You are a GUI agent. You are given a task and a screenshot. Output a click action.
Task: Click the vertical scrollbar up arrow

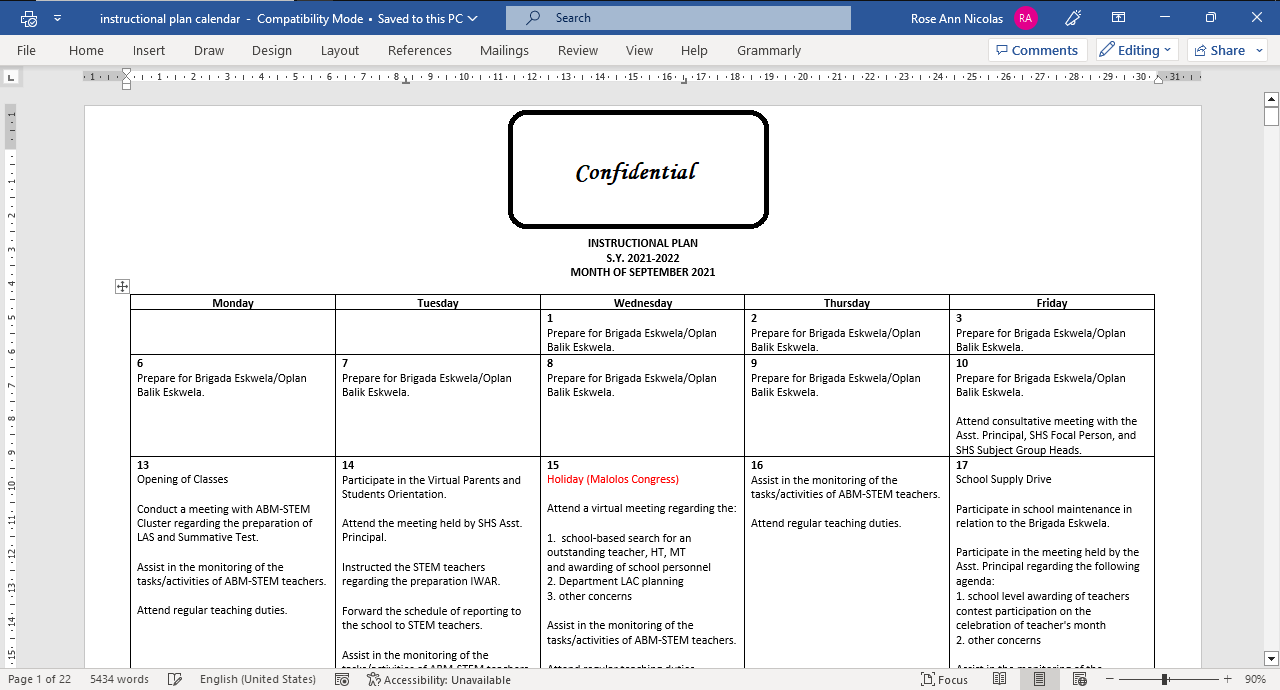point(1271,98)
